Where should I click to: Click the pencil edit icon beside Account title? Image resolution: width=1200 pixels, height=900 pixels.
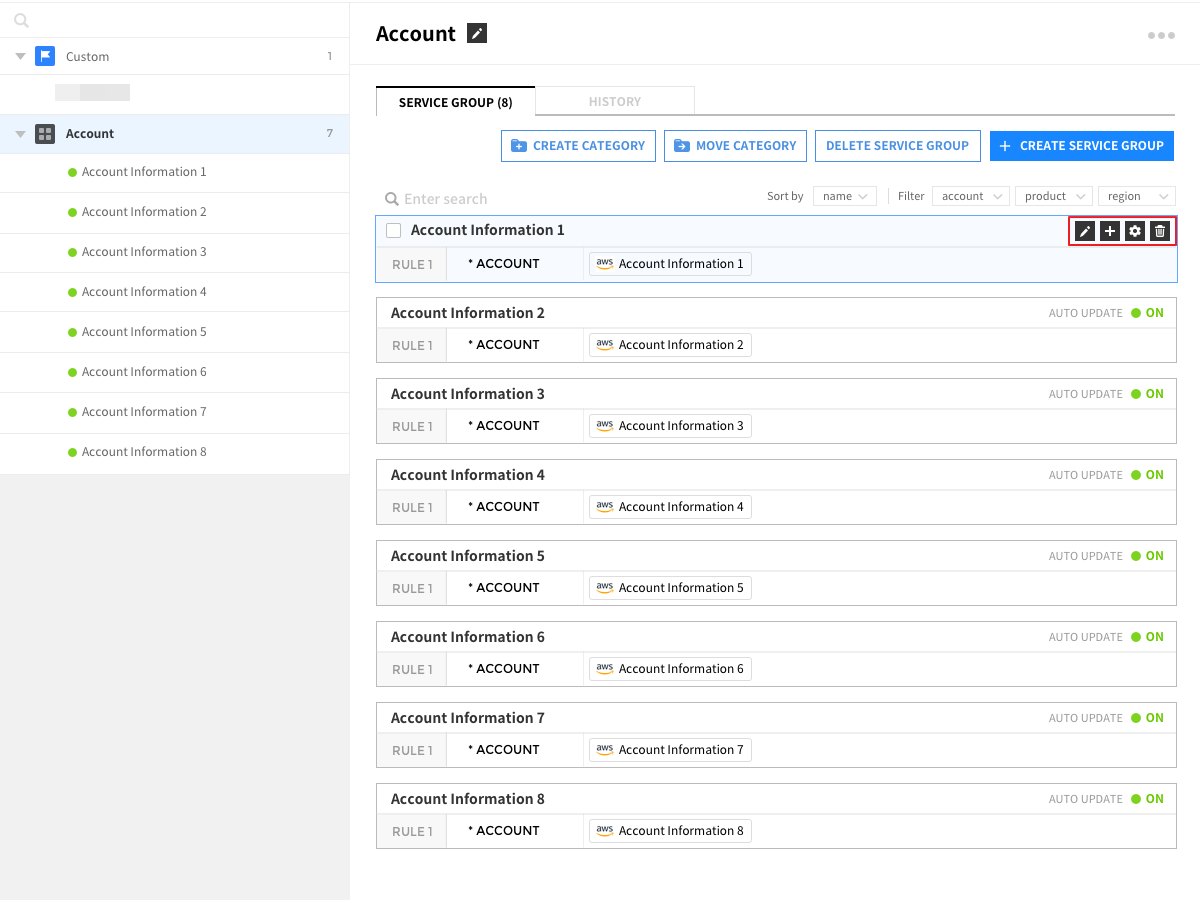[477, 34]
